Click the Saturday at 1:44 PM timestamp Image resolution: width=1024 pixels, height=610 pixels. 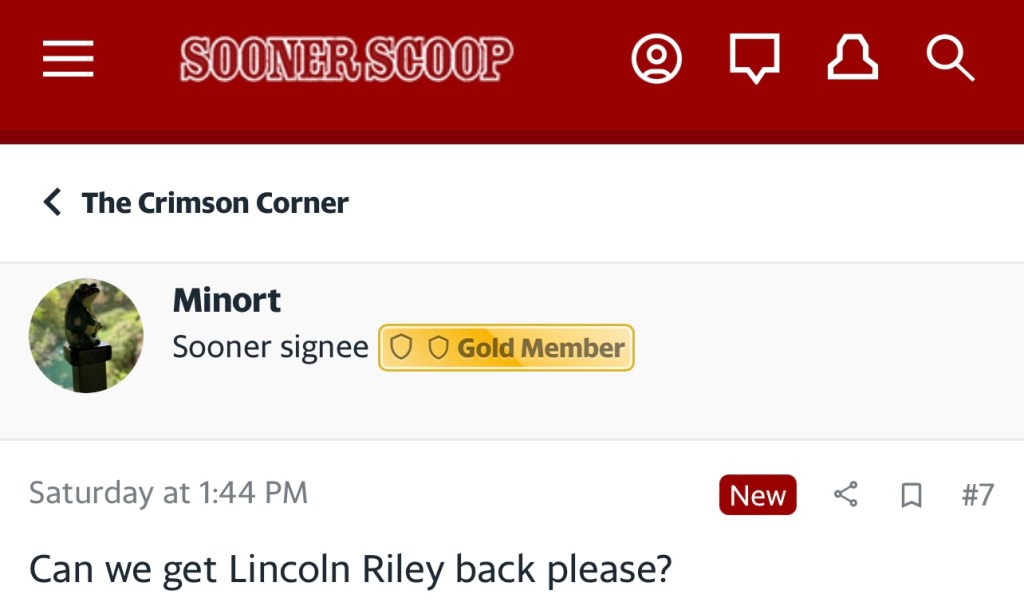pyautogui.click(x=168, y=493)
